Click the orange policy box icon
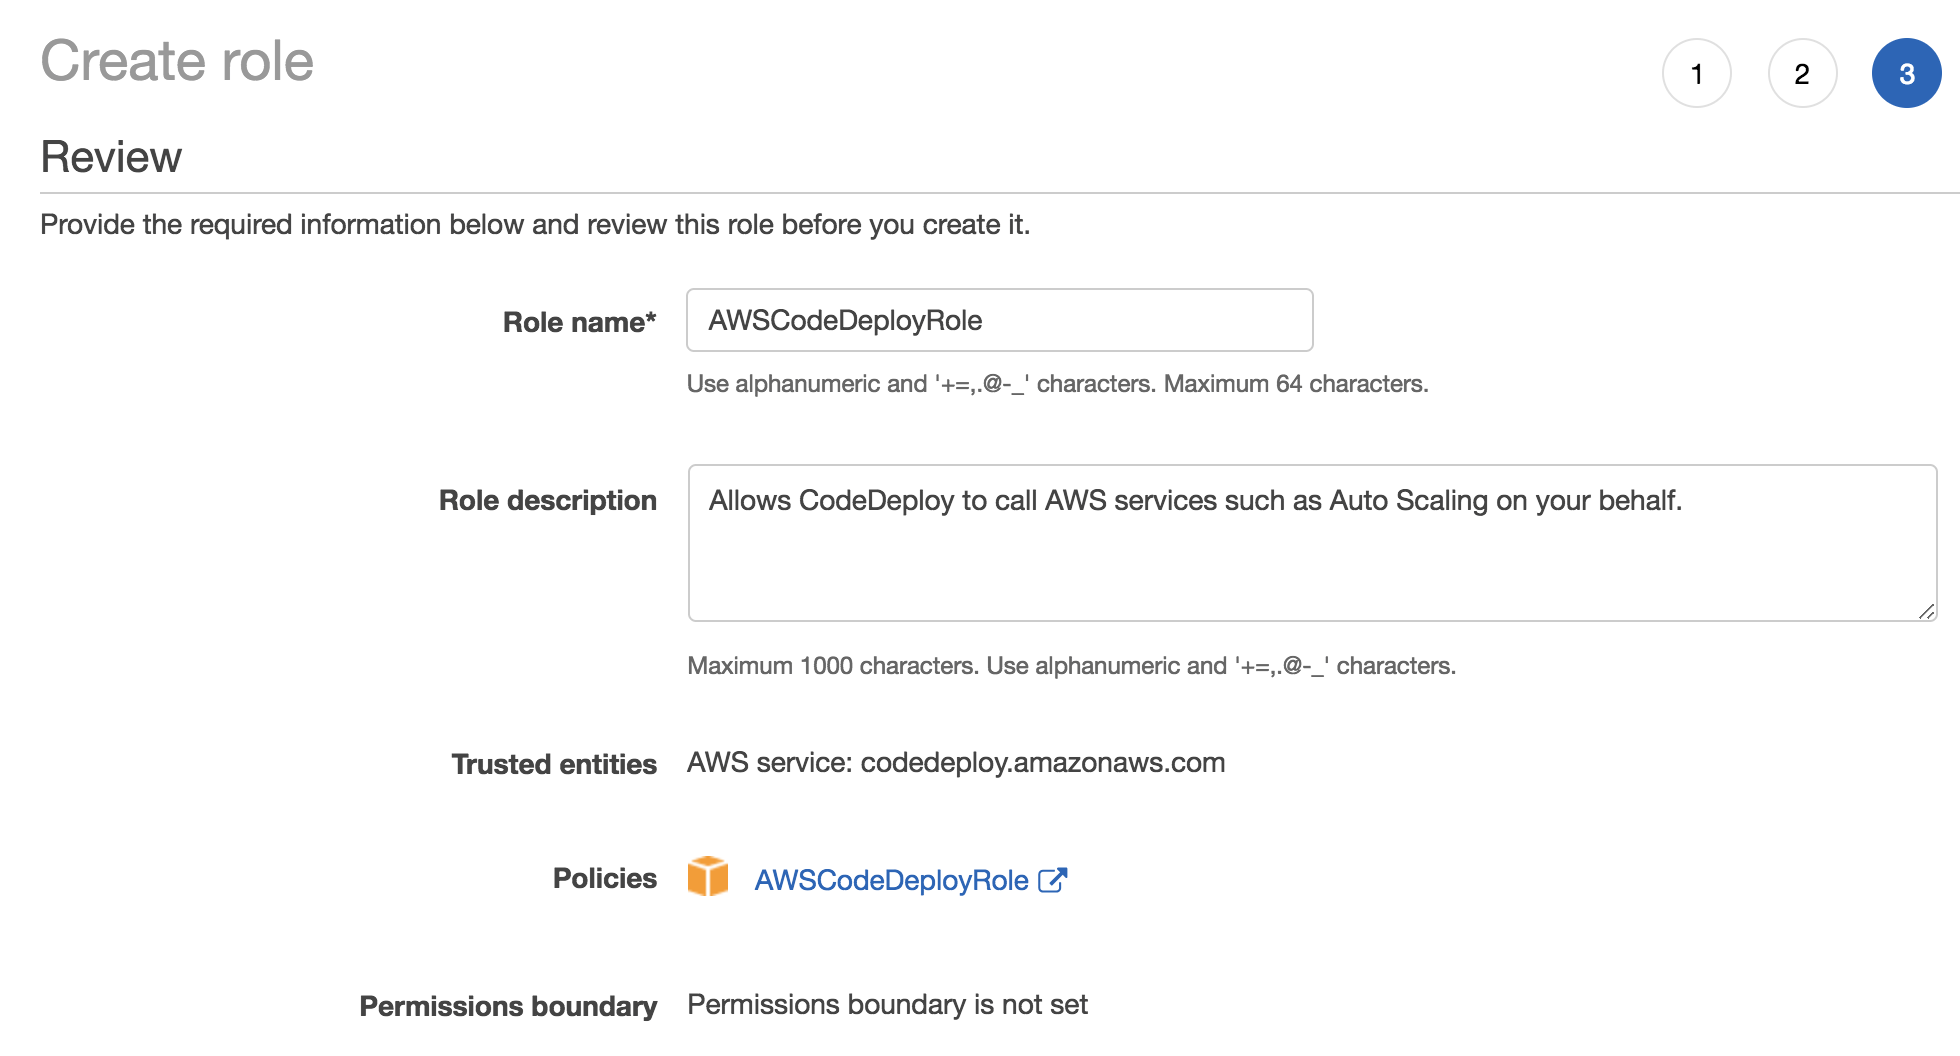 pos(708,877)
